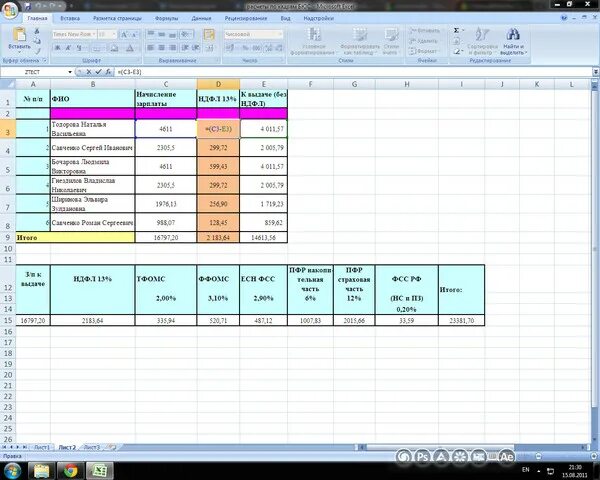The width and height of the screenshot is (600, 480).
Task: Switch to the Рецензирование tab
Action: click(x=246, y=18)
